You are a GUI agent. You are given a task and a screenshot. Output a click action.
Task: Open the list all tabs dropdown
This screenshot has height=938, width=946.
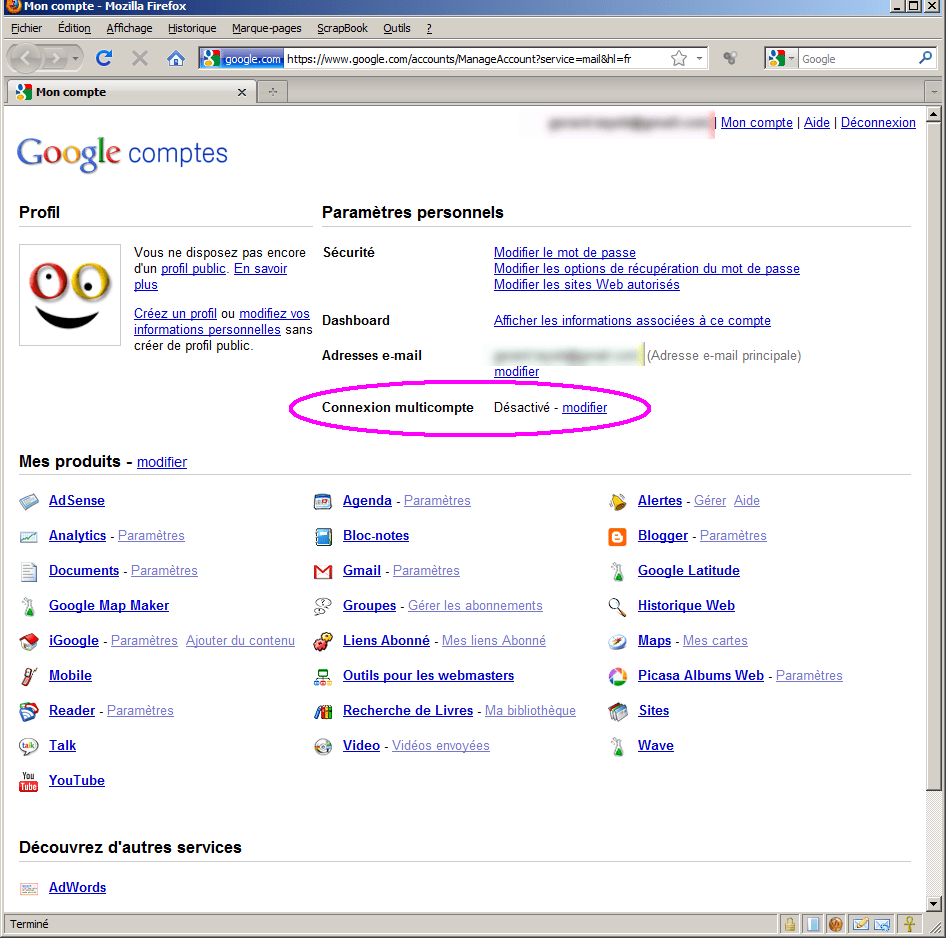(x=934, y=92)
